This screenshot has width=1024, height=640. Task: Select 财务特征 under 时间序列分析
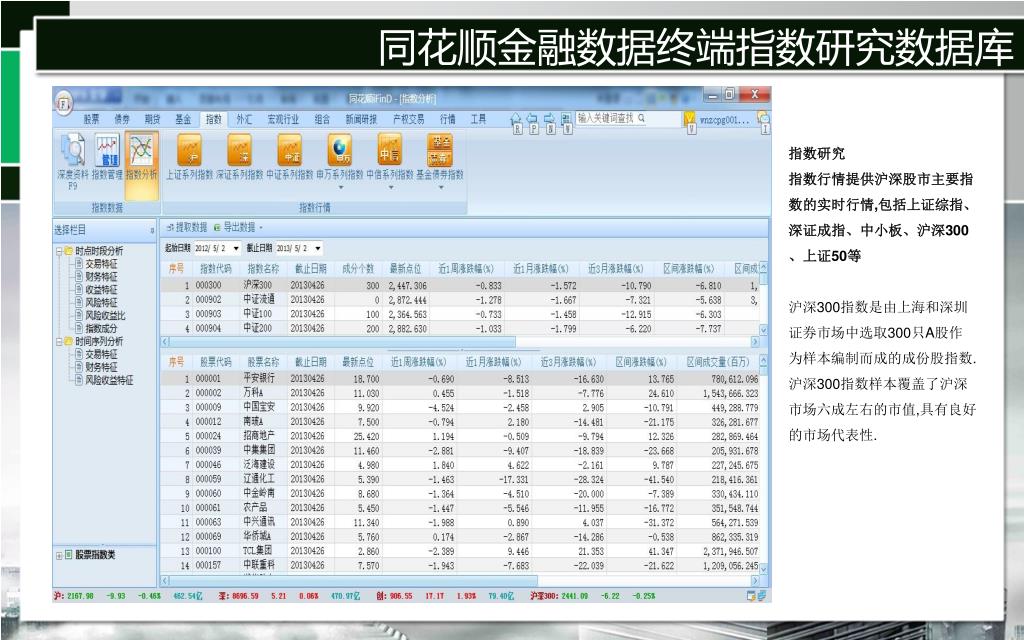pos(101,367)
